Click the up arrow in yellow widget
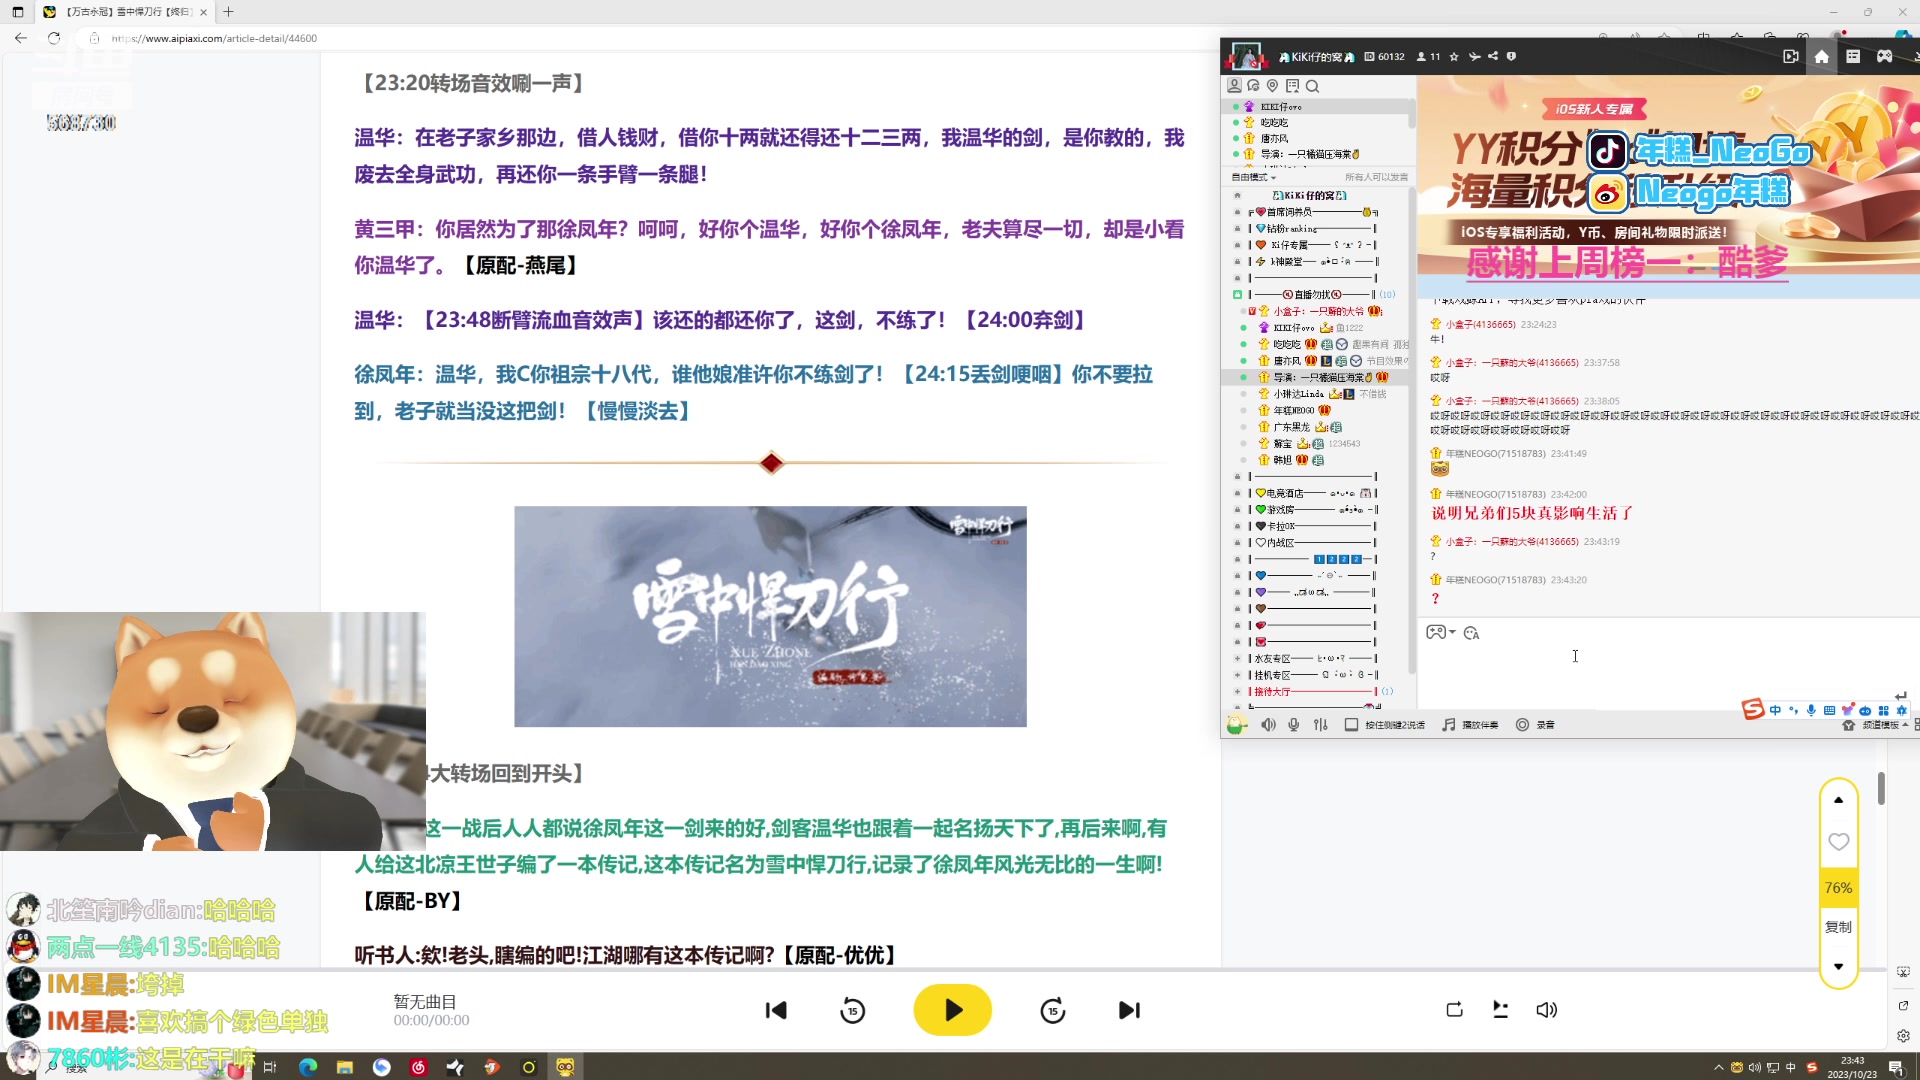This screenshot has width=1920, height=1080. pos(1838,800)
